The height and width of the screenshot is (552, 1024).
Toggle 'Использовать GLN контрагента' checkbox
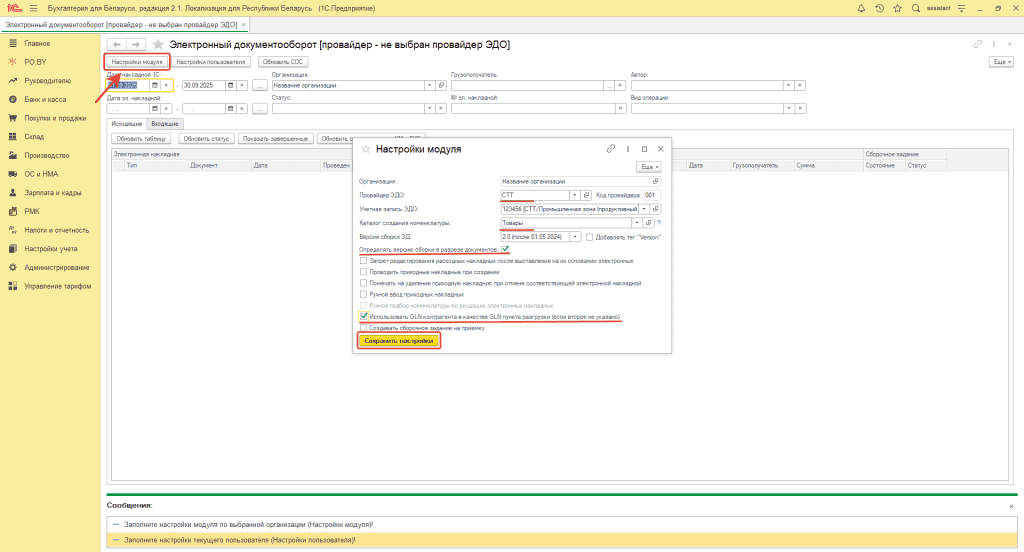point(363,316)
